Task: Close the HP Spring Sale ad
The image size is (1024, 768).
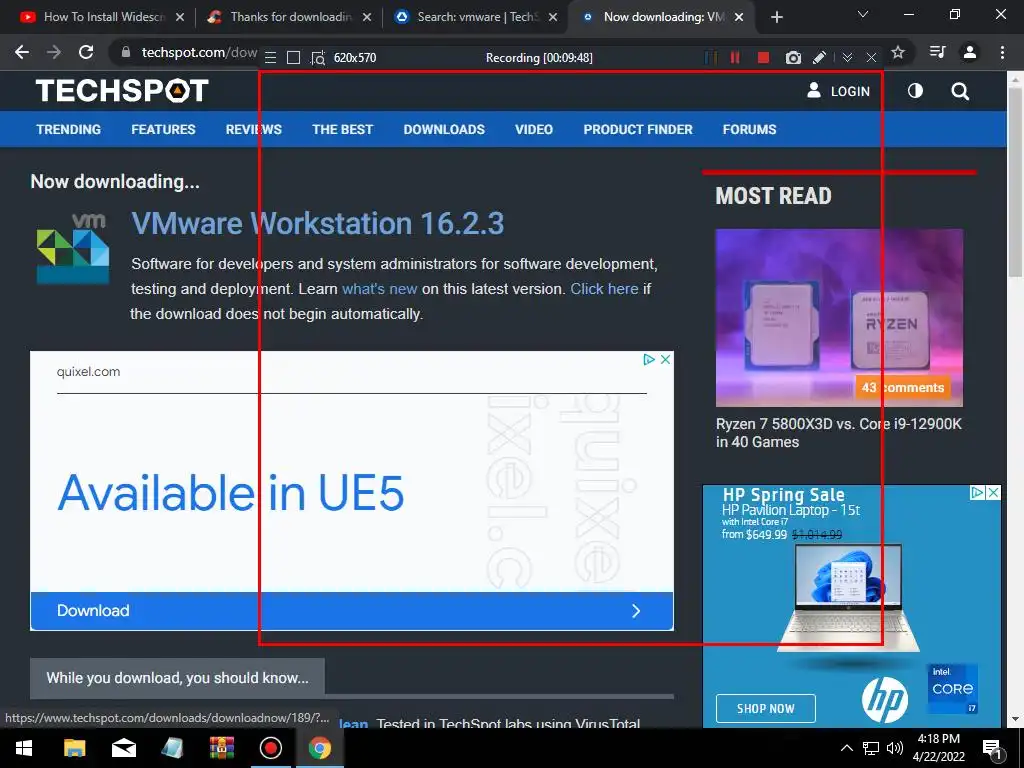Action: (993, 492)
